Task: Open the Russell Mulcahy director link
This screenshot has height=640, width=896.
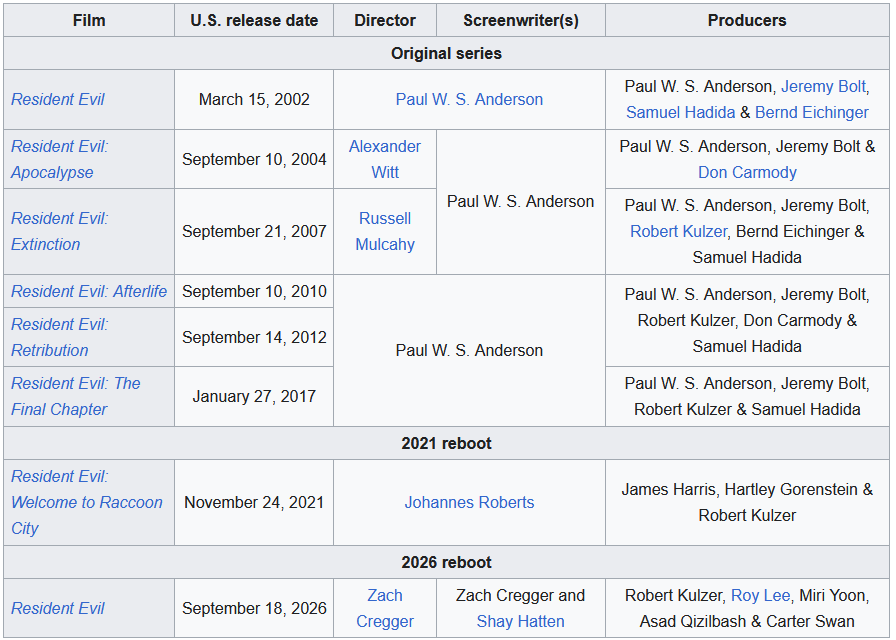Action: tap(385, 231)
